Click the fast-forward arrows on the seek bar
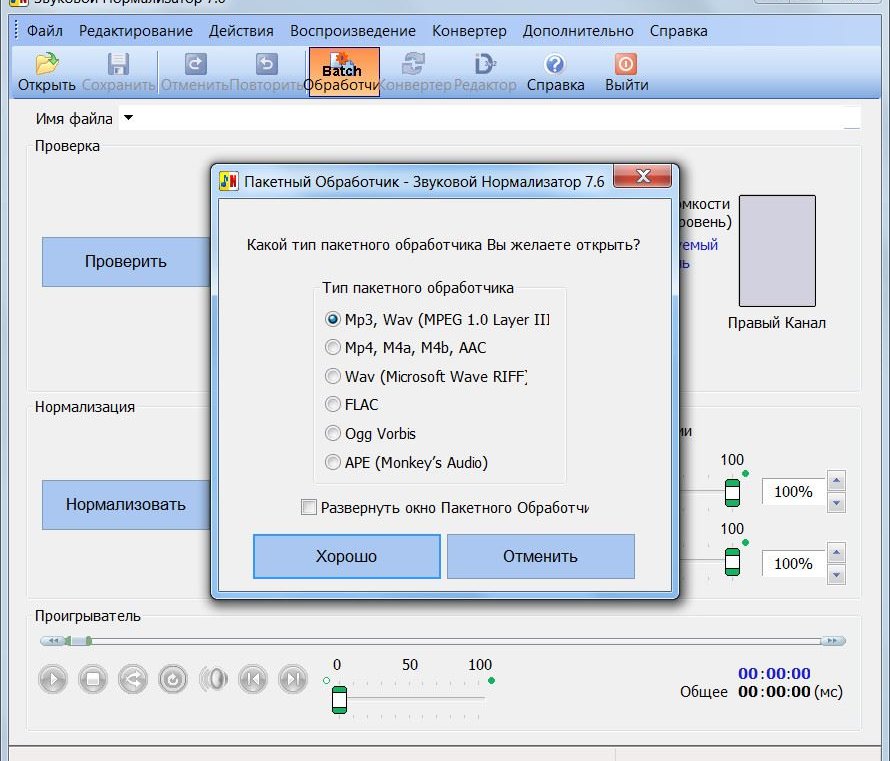This screenshot has width=890, height=761. click(x=833, y=641)
